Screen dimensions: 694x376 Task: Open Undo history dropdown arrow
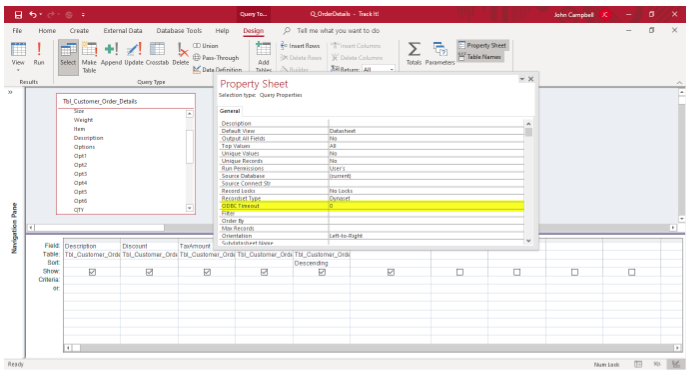41,15
